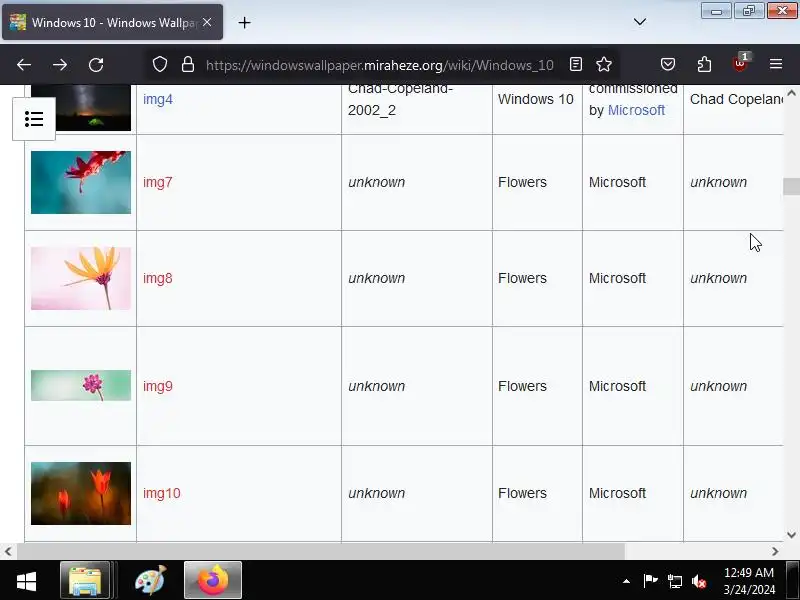Reload the current page

(x=96, y=65)
